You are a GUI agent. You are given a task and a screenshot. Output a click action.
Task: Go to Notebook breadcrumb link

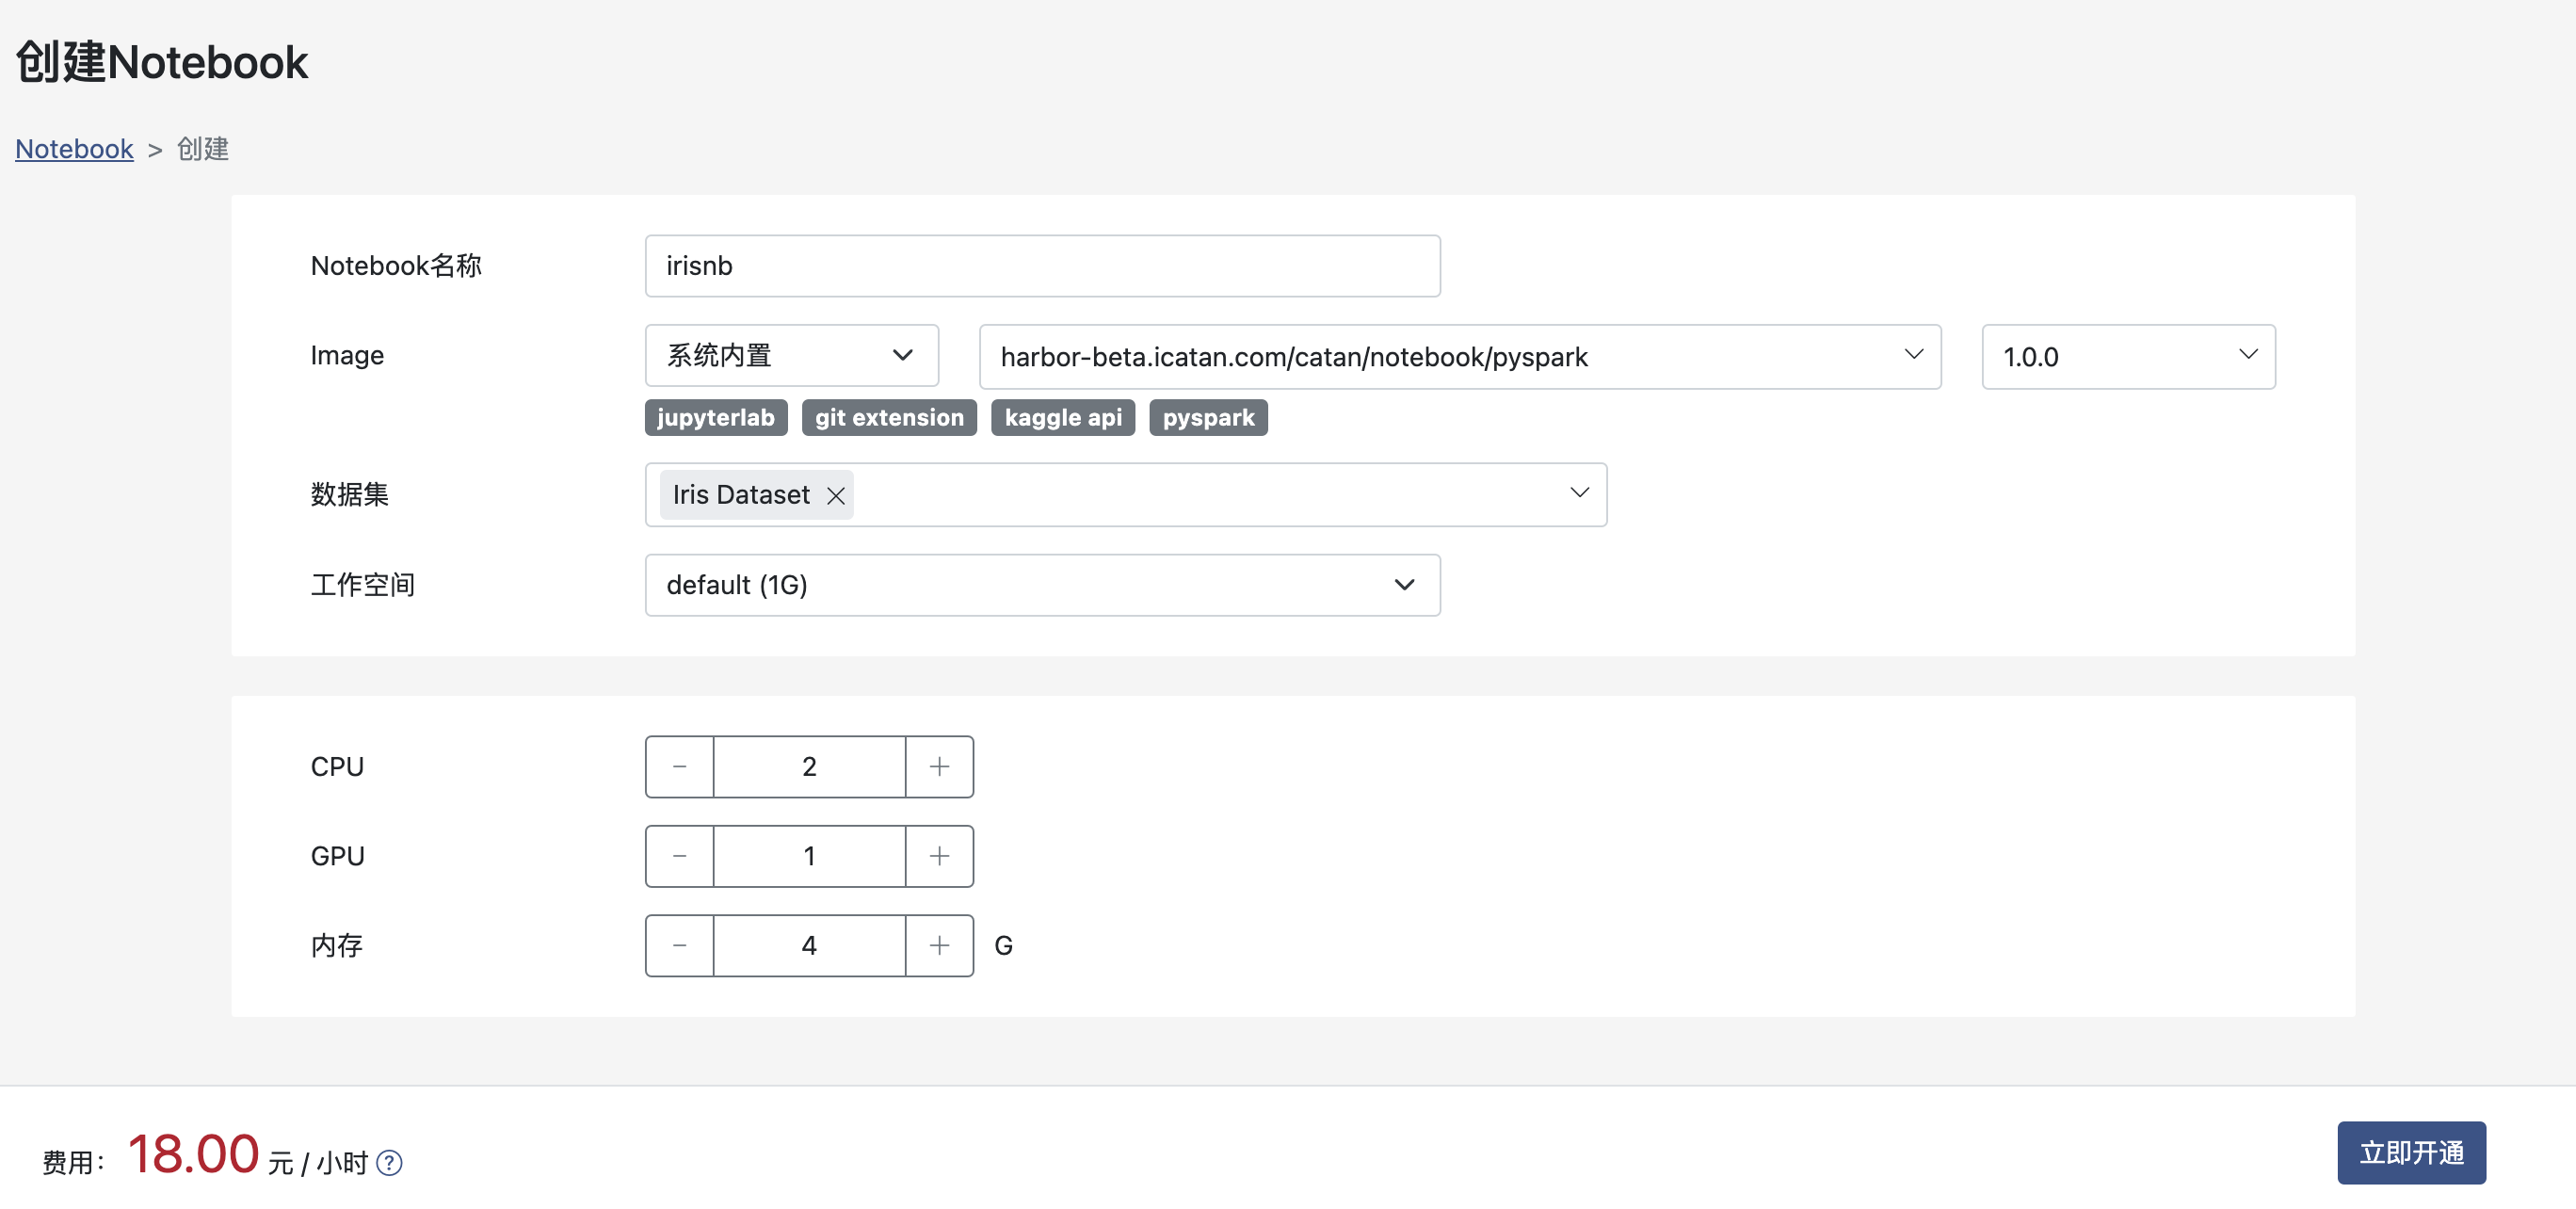pos(74,149)
